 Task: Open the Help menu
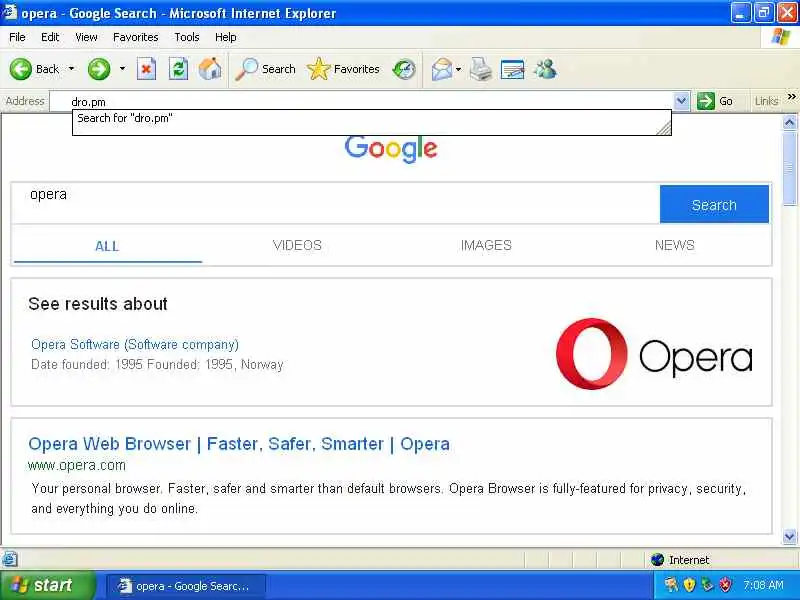pos(226,37)
